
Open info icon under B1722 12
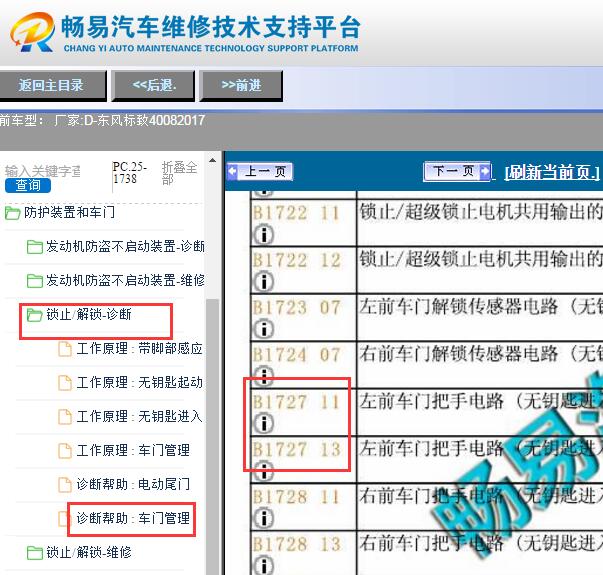[263, 282]
